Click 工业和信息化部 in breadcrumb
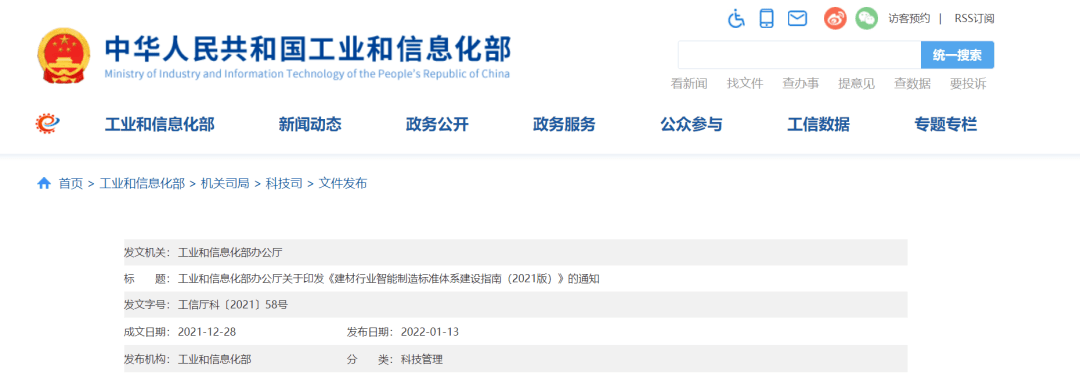 click(142, 183)
